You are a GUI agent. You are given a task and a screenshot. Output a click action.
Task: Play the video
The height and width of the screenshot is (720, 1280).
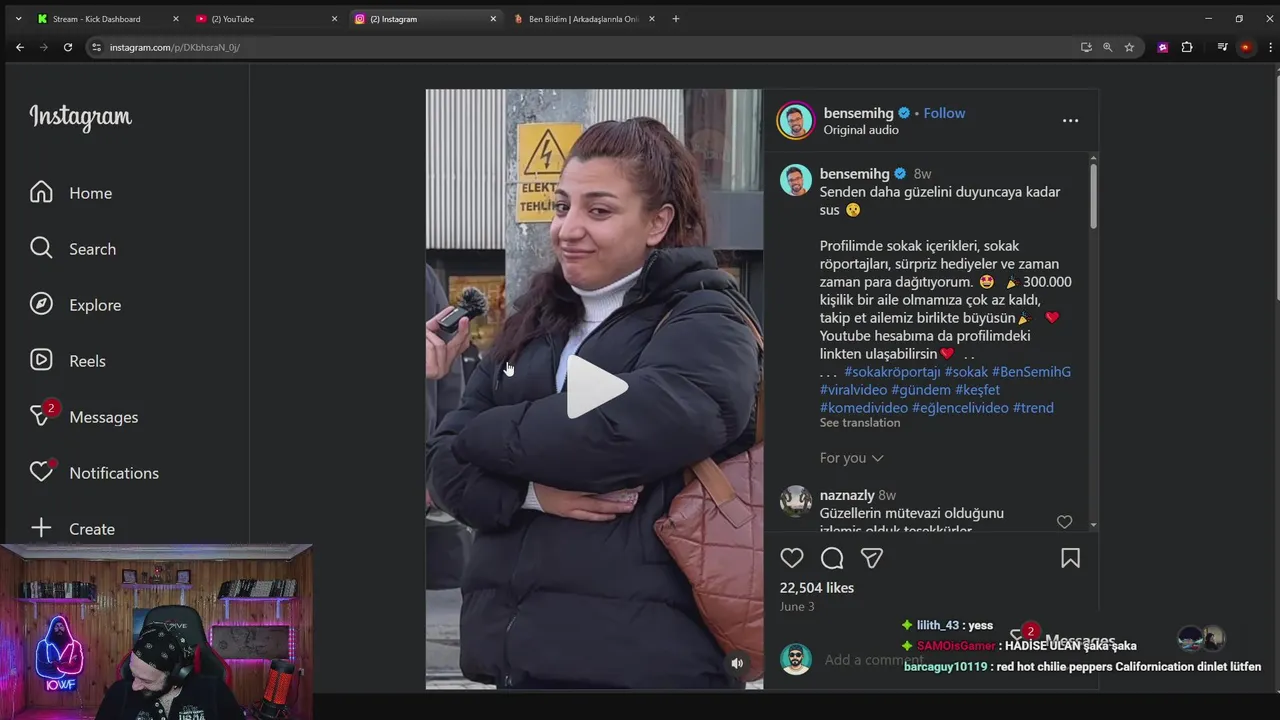click(x=596, y=387)
